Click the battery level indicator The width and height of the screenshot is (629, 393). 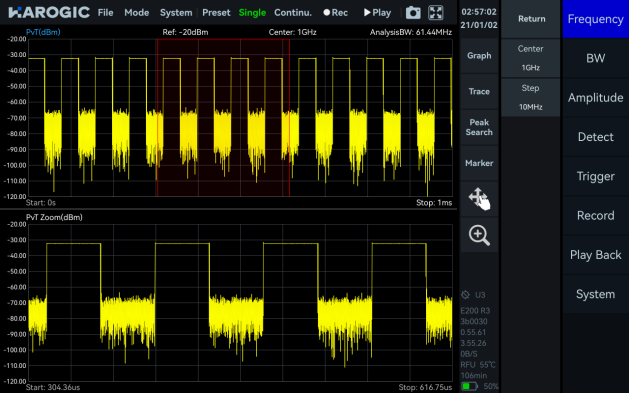(469, 386)
